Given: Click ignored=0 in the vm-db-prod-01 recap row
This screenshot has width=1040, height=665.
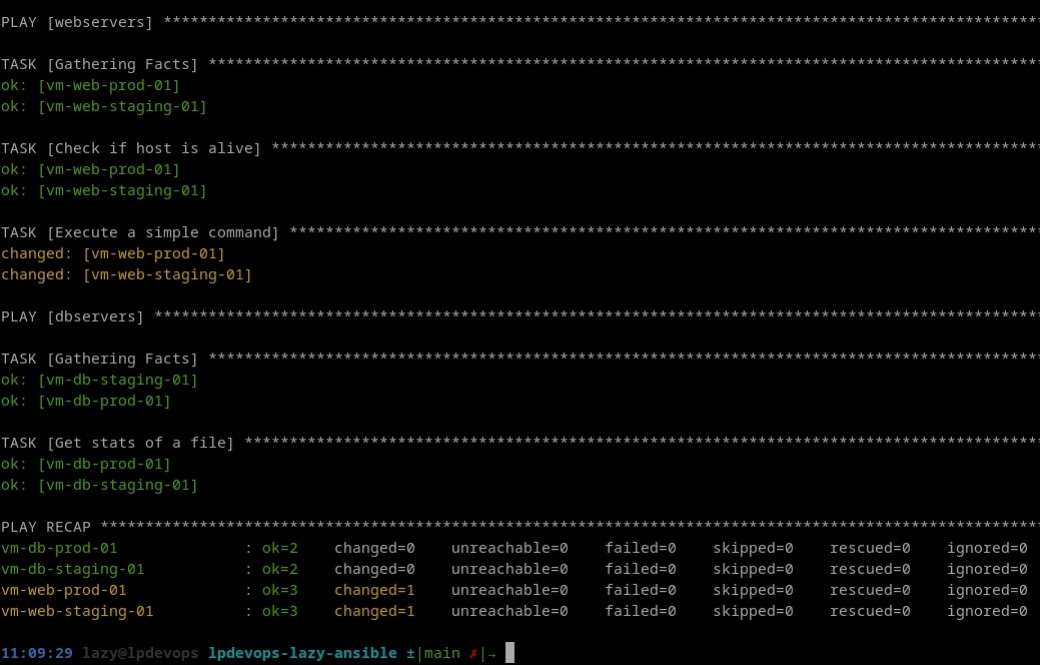Looking at the screenshot, I should pyautogui.click(x=987, y=548).
